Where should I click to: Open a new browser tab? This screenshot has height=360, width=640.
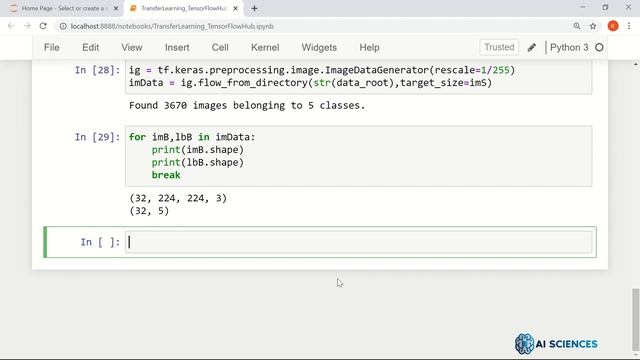pos(254,8)
